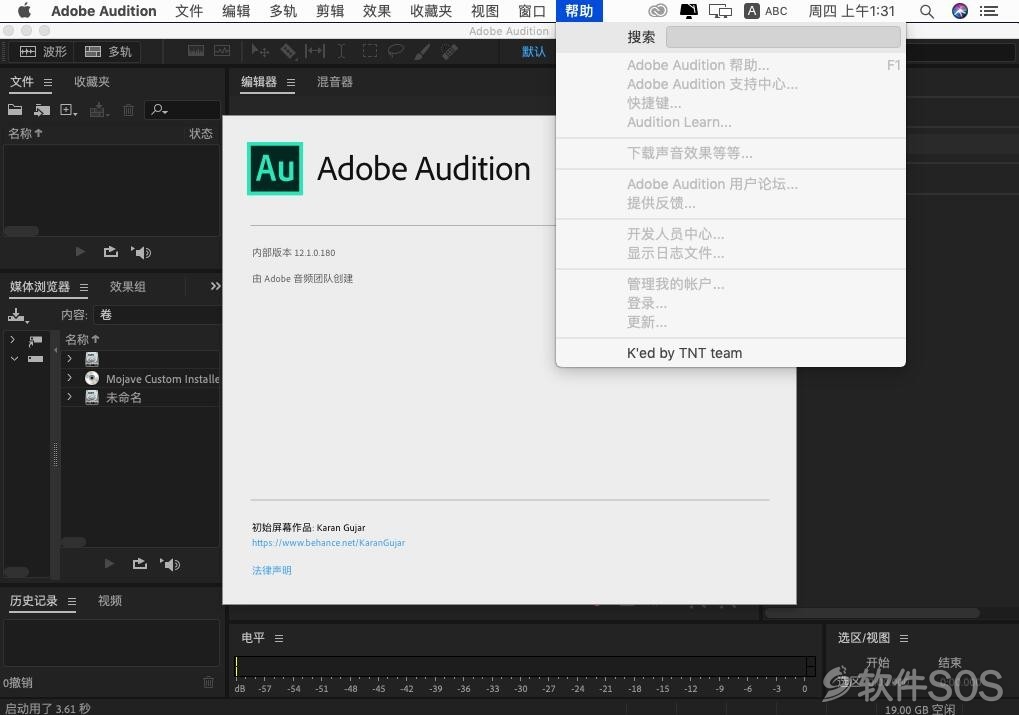The image size is (1019, 715).
Task: Switch to the 混音器 tab
Action: coord(335,82)
